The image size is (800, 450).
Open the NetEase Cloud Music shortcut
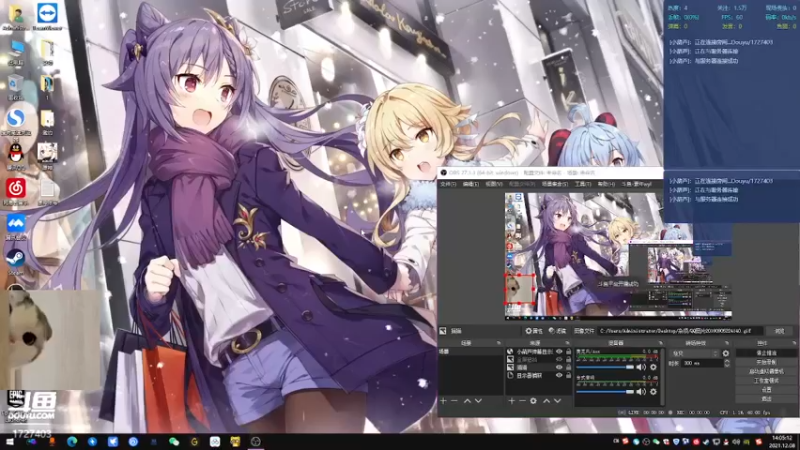tap(16, 190)
